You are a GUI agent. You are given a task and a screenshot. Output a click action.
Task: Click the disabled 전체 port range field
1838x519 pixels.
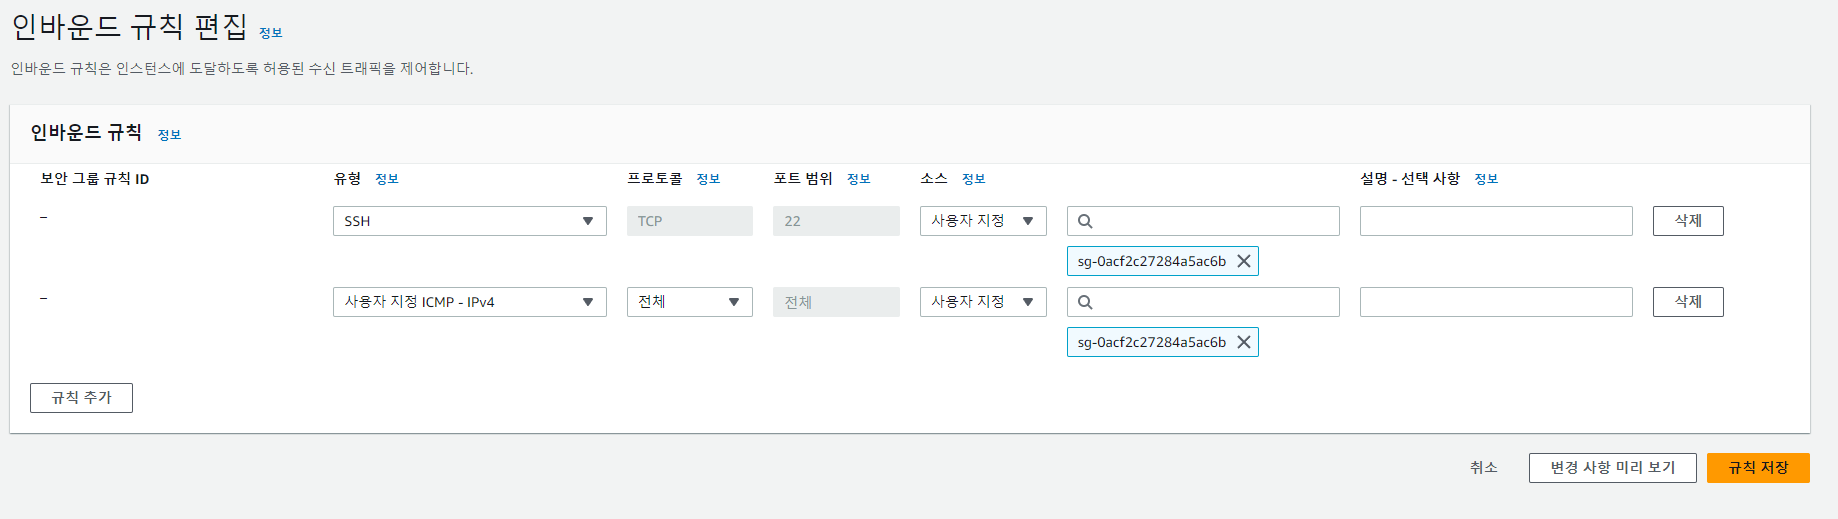[x=836, y=302]
